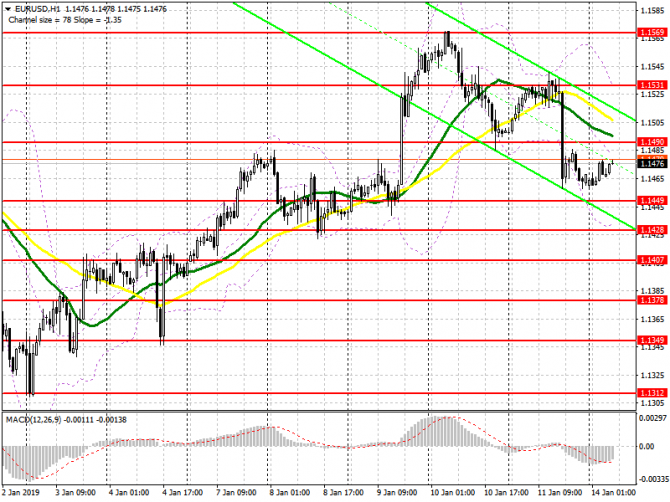Viewport: 670px width, 502px height.
Task: Click the 0.00 MACD zero-line value
Action: (646, 446)
